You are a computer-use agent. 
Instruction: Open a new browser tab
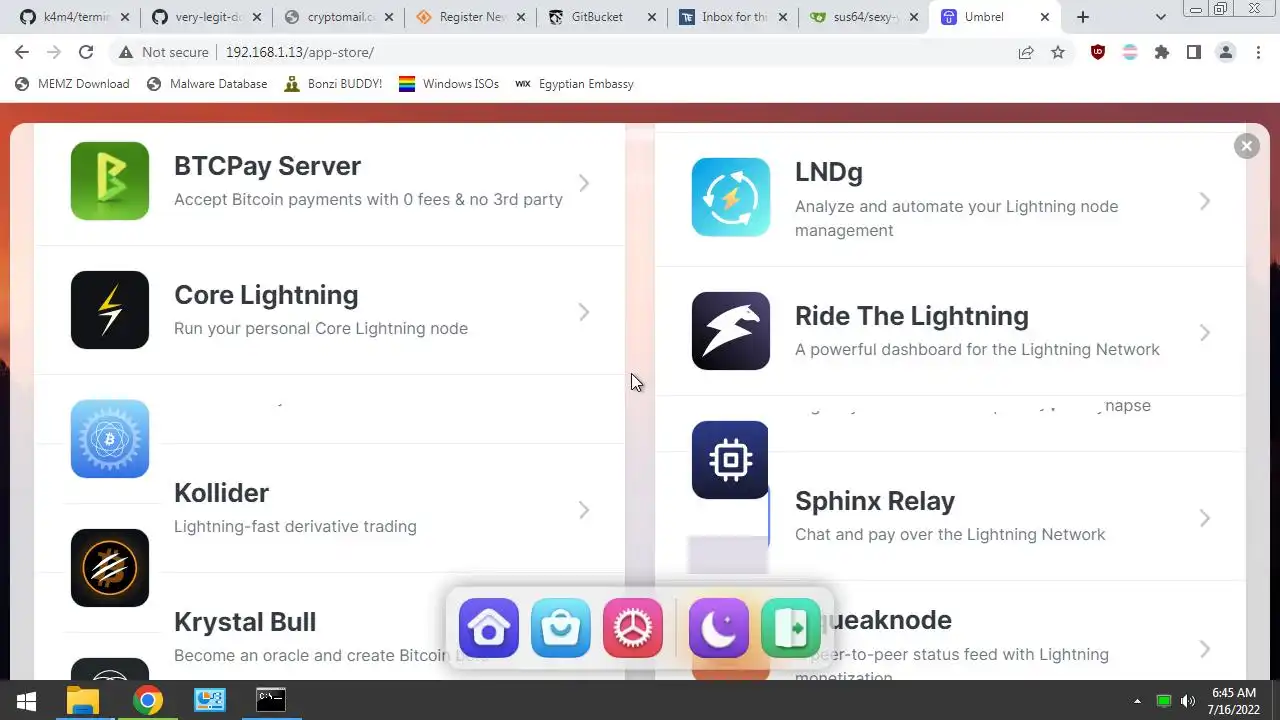pyautogui.click(x=1083, y=17)
